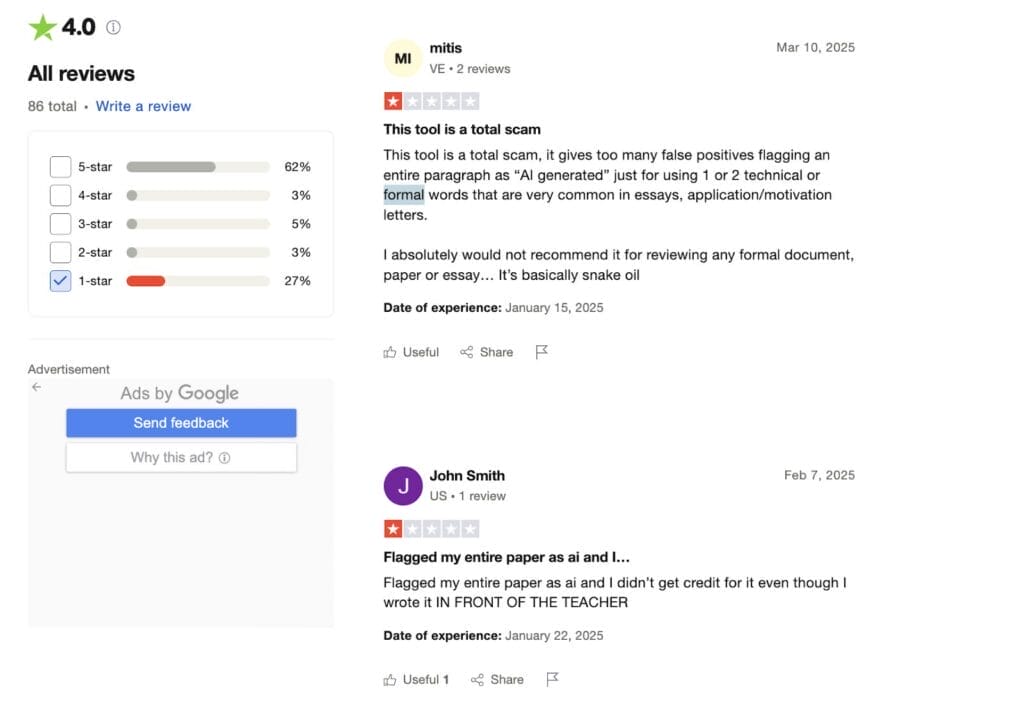Flag the mitis review
Screen dimensions: 1024x707
tap(542, 352)
